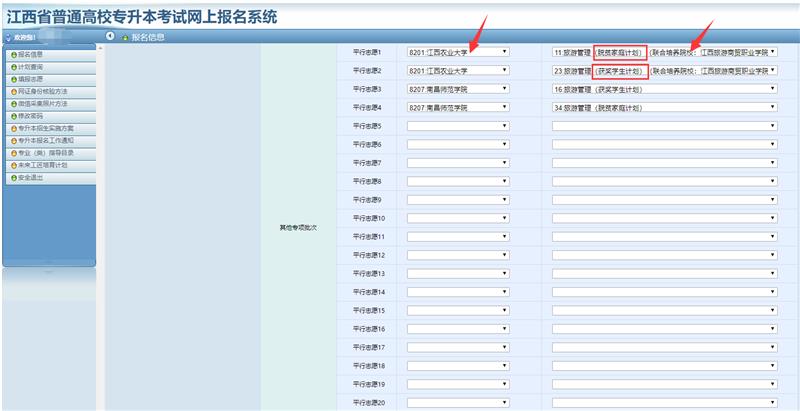Open the empty major dropdown for 平行志愿11
The height and width of the screenshot is (411, 800).
(665, 237)
